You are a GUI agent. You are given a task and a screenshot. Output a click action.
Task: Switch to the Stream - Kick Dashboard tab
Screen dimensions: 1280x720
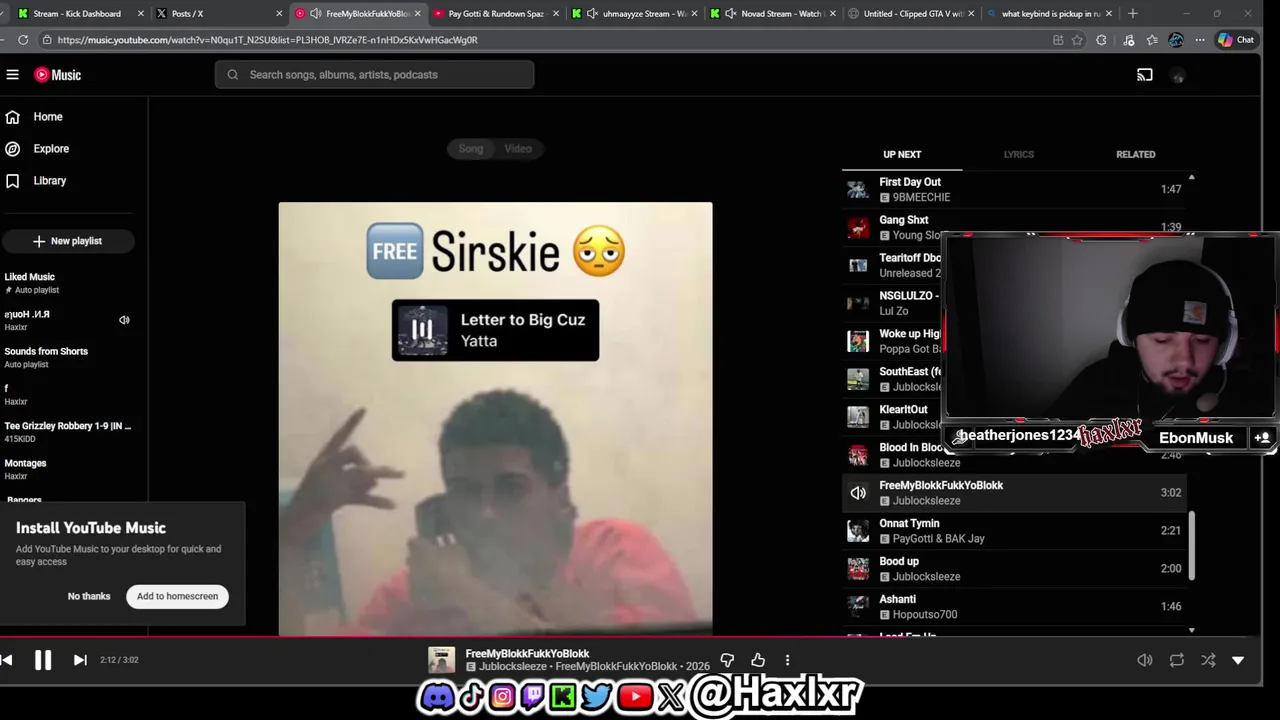[77, 14]
